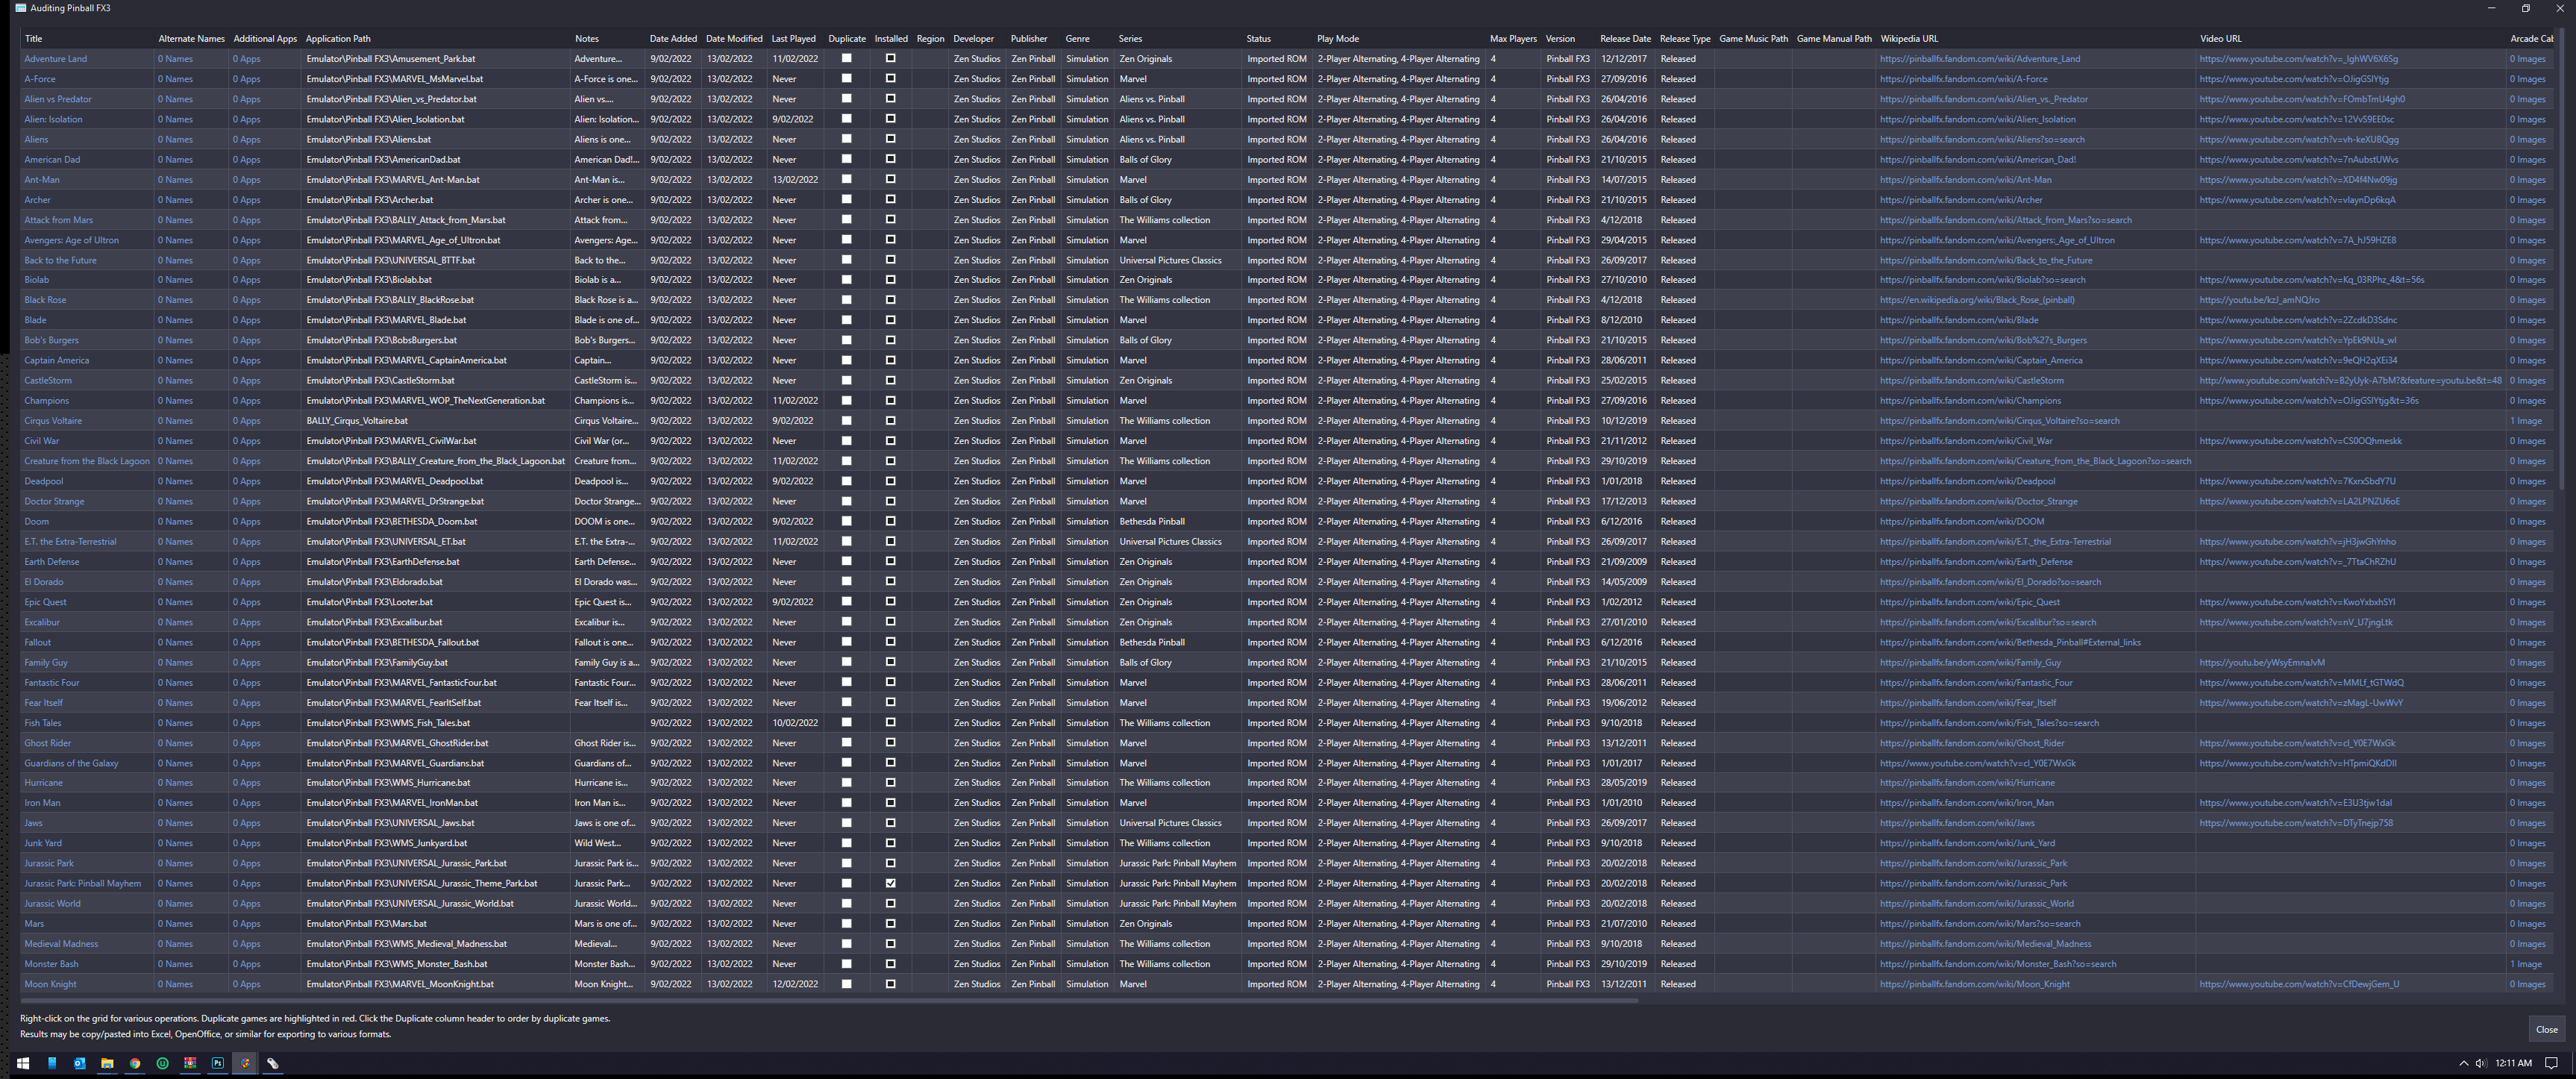Viewport: 2576px width, 1079px height.
Task: Select the Creature from the Black Lagoon title
Action: 87,461
